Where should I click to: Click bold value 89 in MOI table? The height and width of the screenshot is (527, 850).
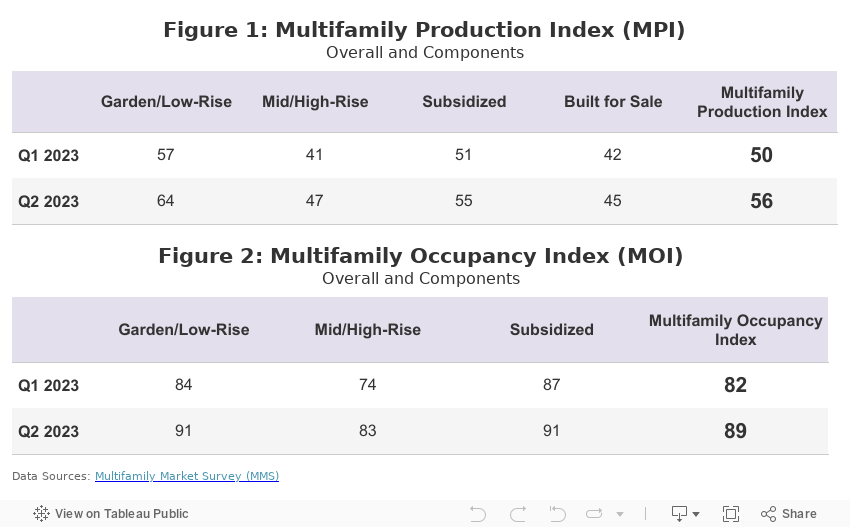coord(736,431)
